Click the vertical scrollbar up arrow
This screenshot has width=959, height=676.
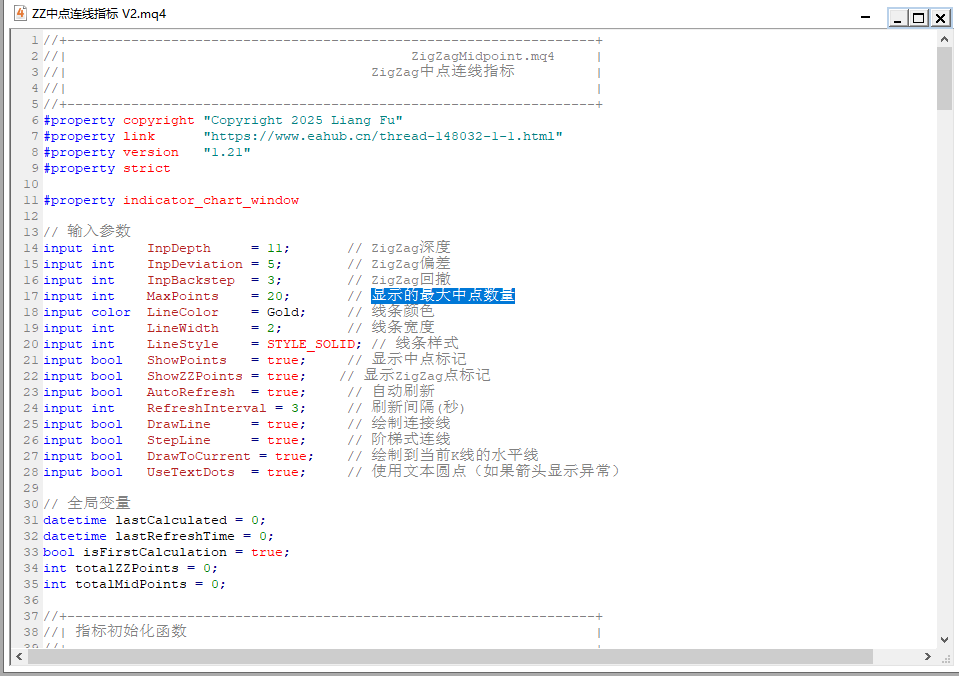[x=944, y=39]
